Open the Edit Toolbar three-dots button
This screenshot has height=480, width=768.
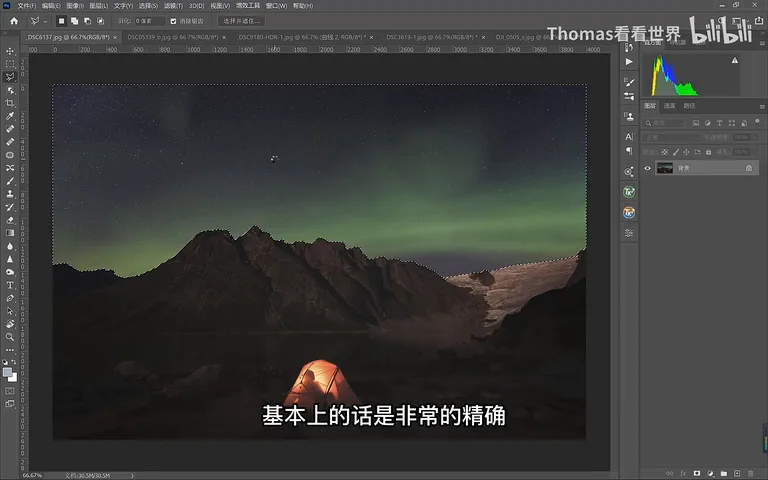coord(10,350)
